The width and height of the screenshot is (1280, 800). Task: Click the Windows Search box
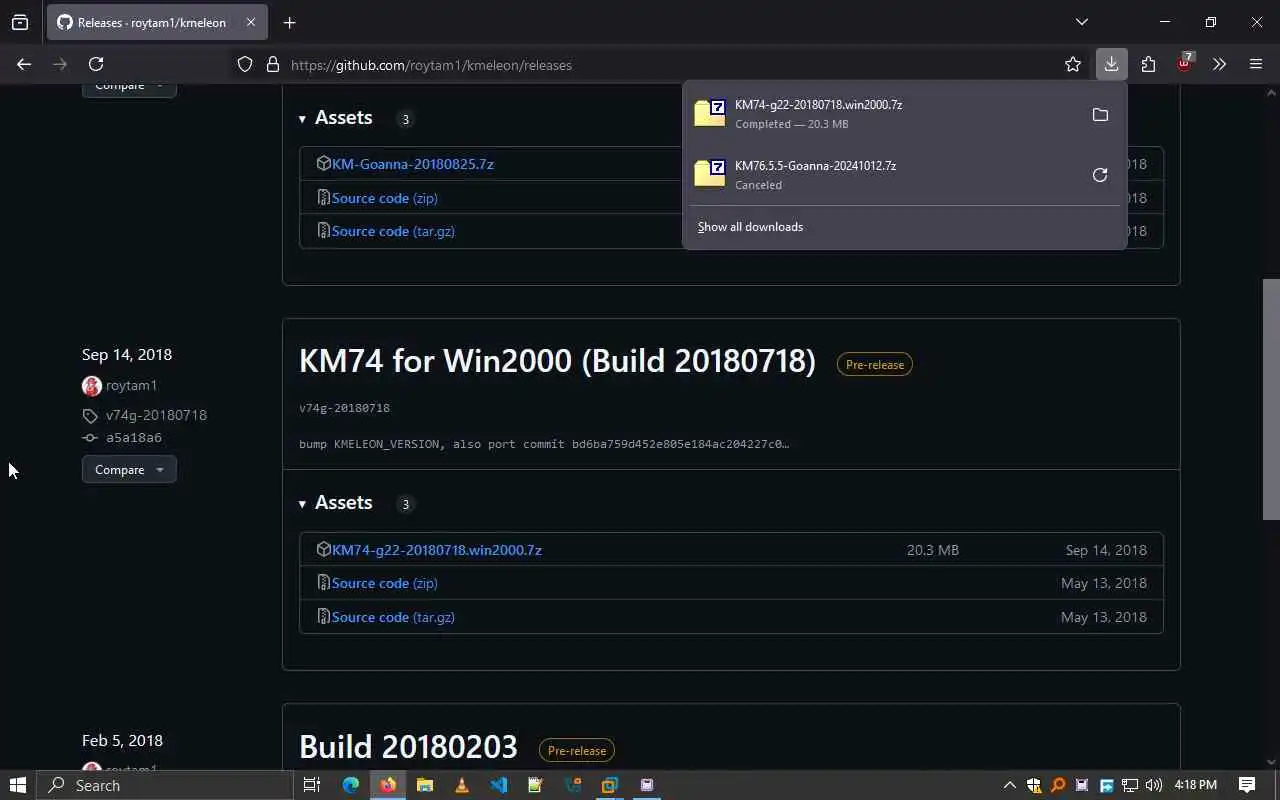165,785
